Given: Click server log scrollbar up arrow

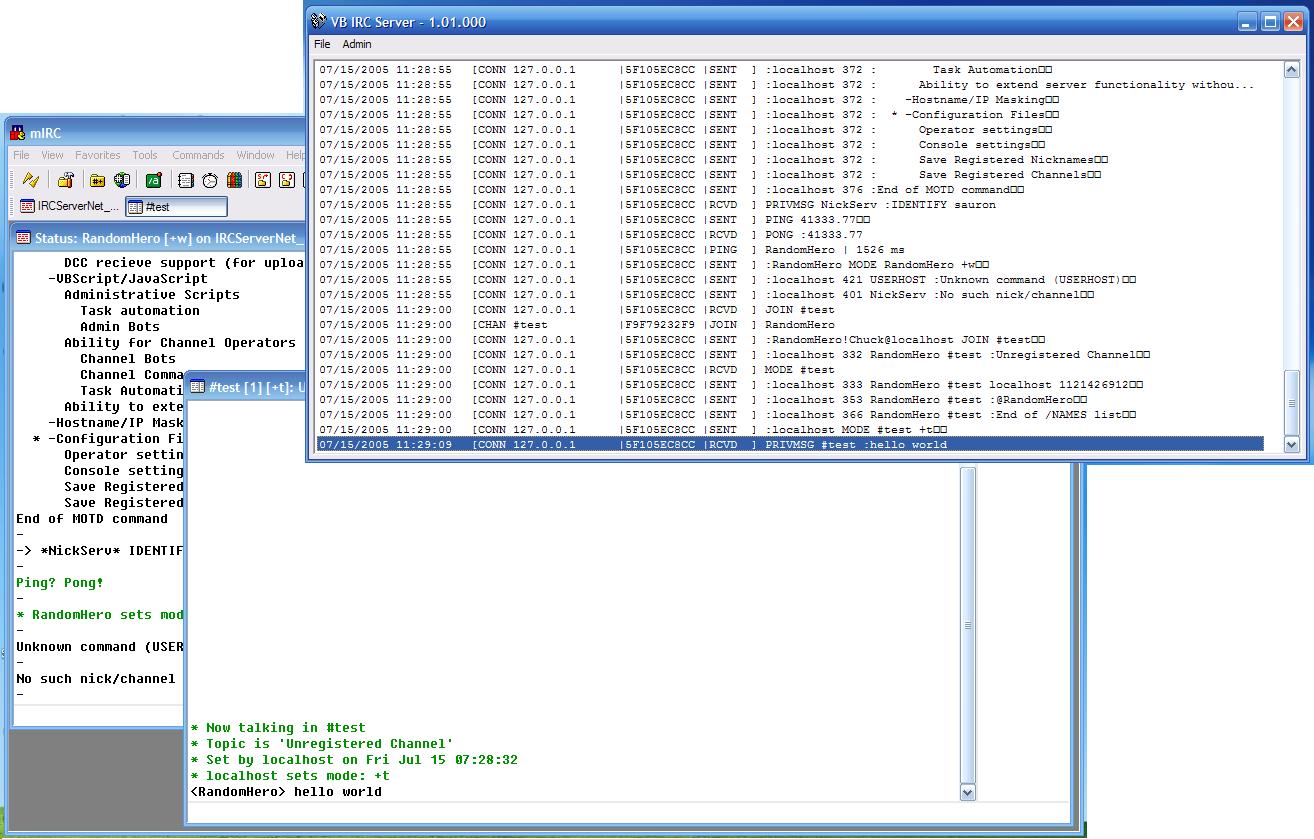Looking at the screenshot, I should pyautogui.click(x=1290, y=70).
